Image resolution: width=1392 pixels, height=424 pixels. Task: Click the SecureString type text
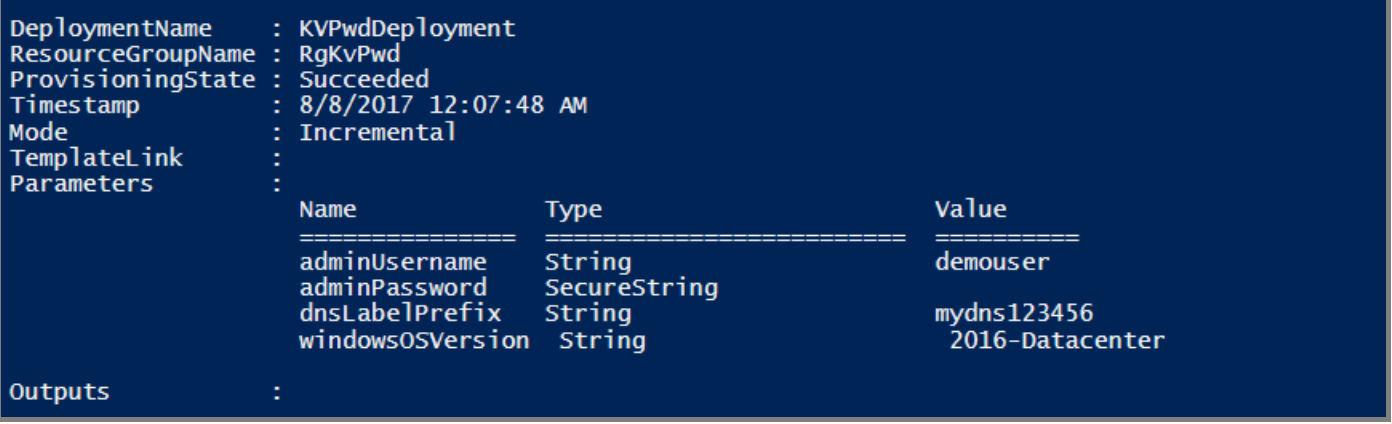tap(631, 288)
